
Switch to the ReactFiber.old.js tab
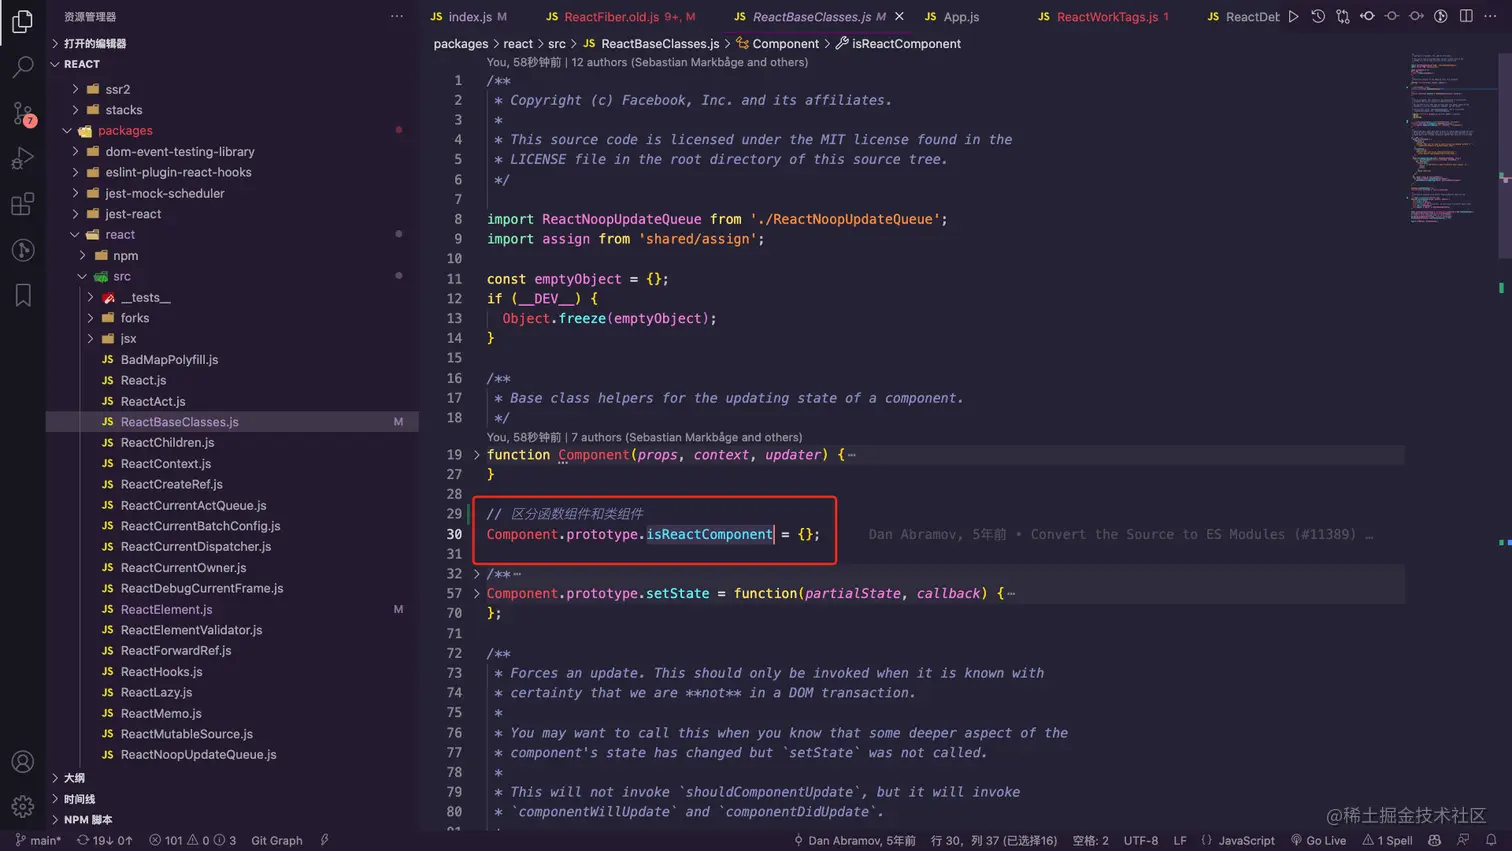[620, 16]
